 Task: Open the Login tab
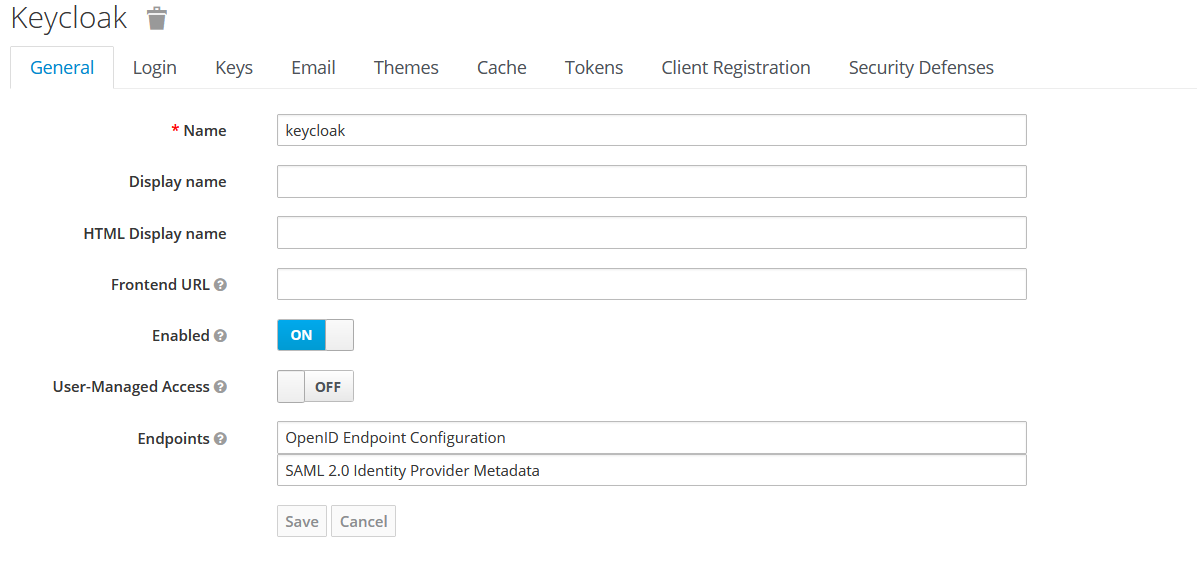(154, 67)
